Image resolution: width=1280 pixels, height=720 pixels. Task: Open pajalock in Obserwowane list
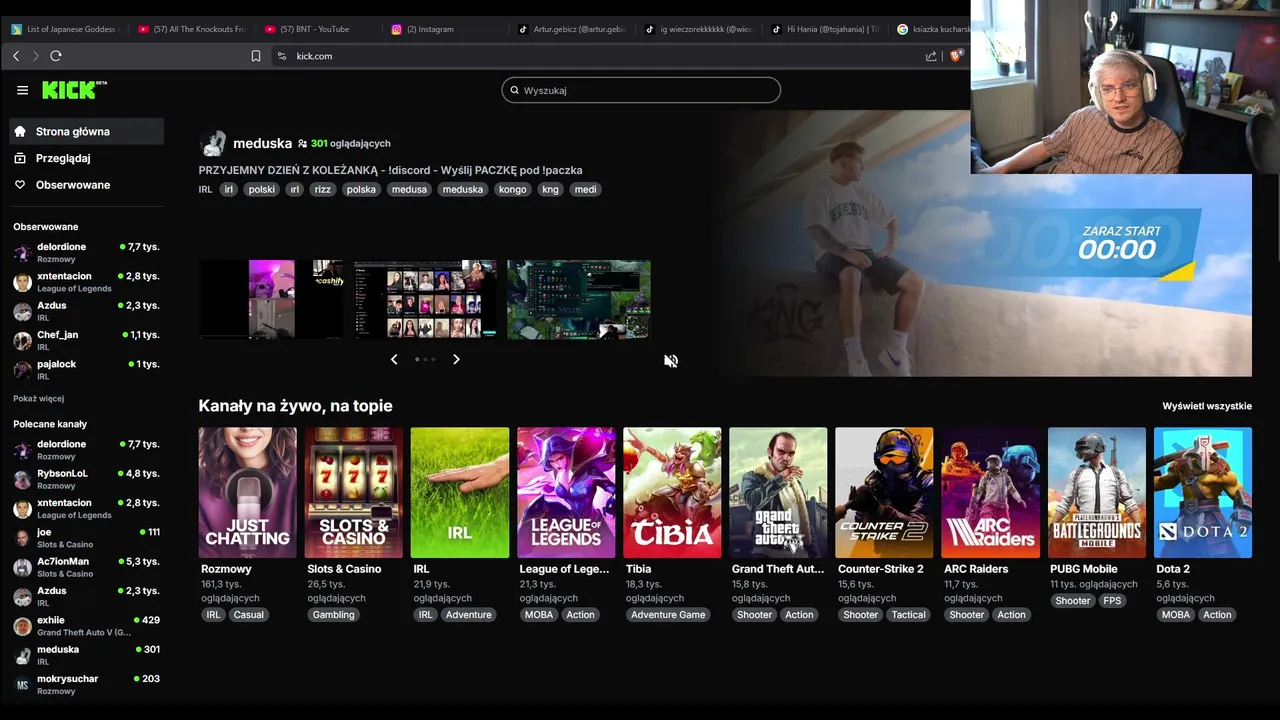pyautogui.click(x=86, y=370)
